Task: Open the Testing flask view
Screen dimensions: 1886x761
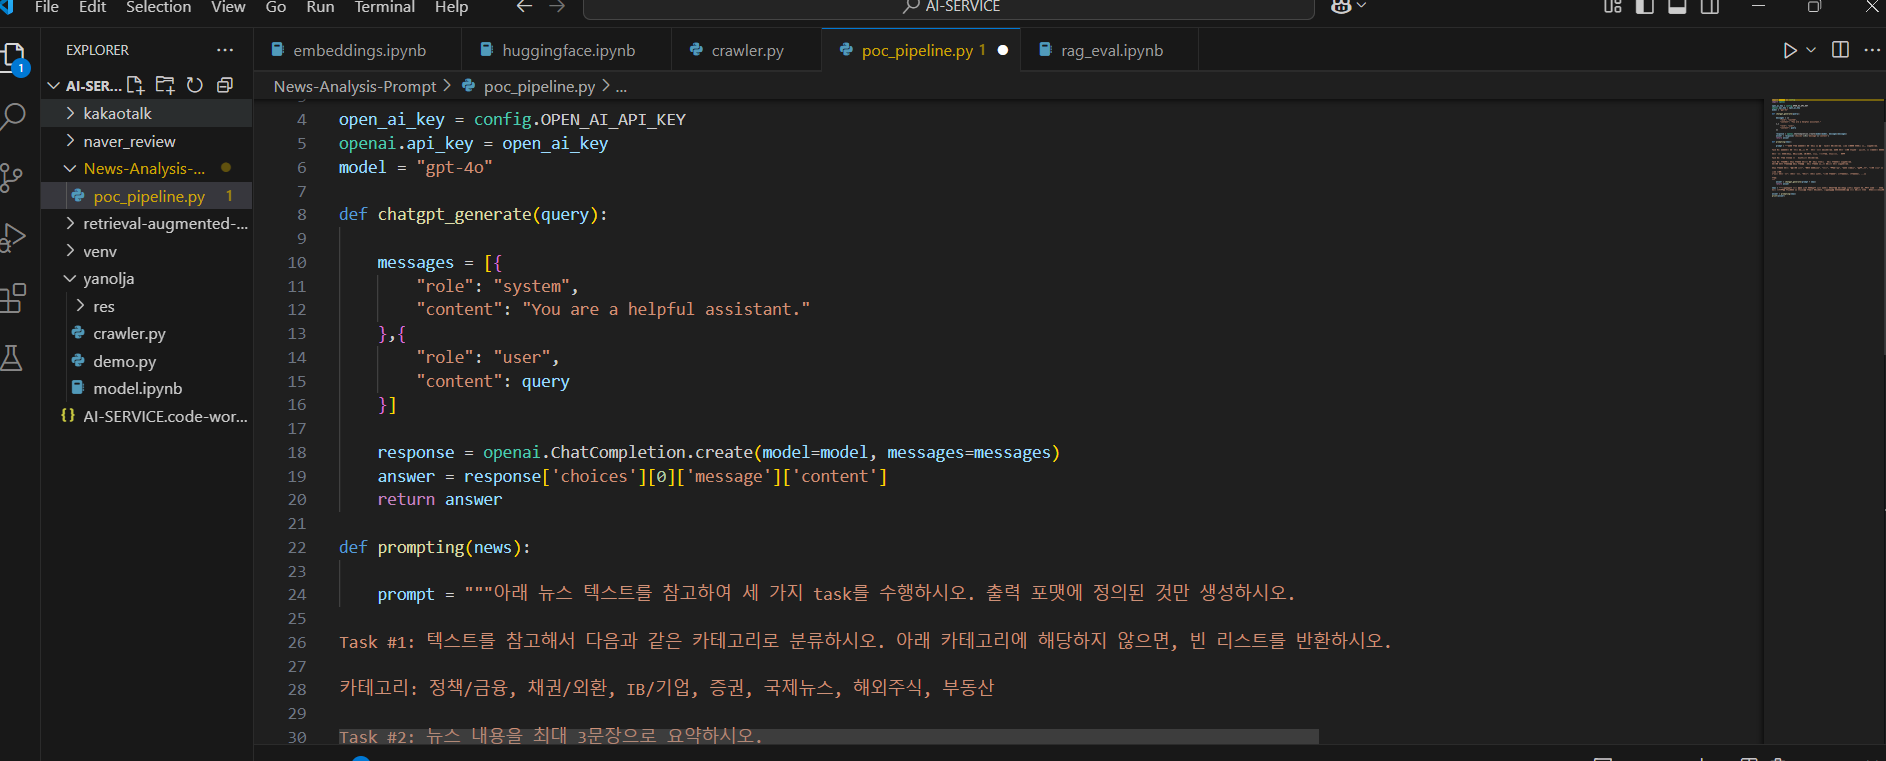Action: point(12,358)
